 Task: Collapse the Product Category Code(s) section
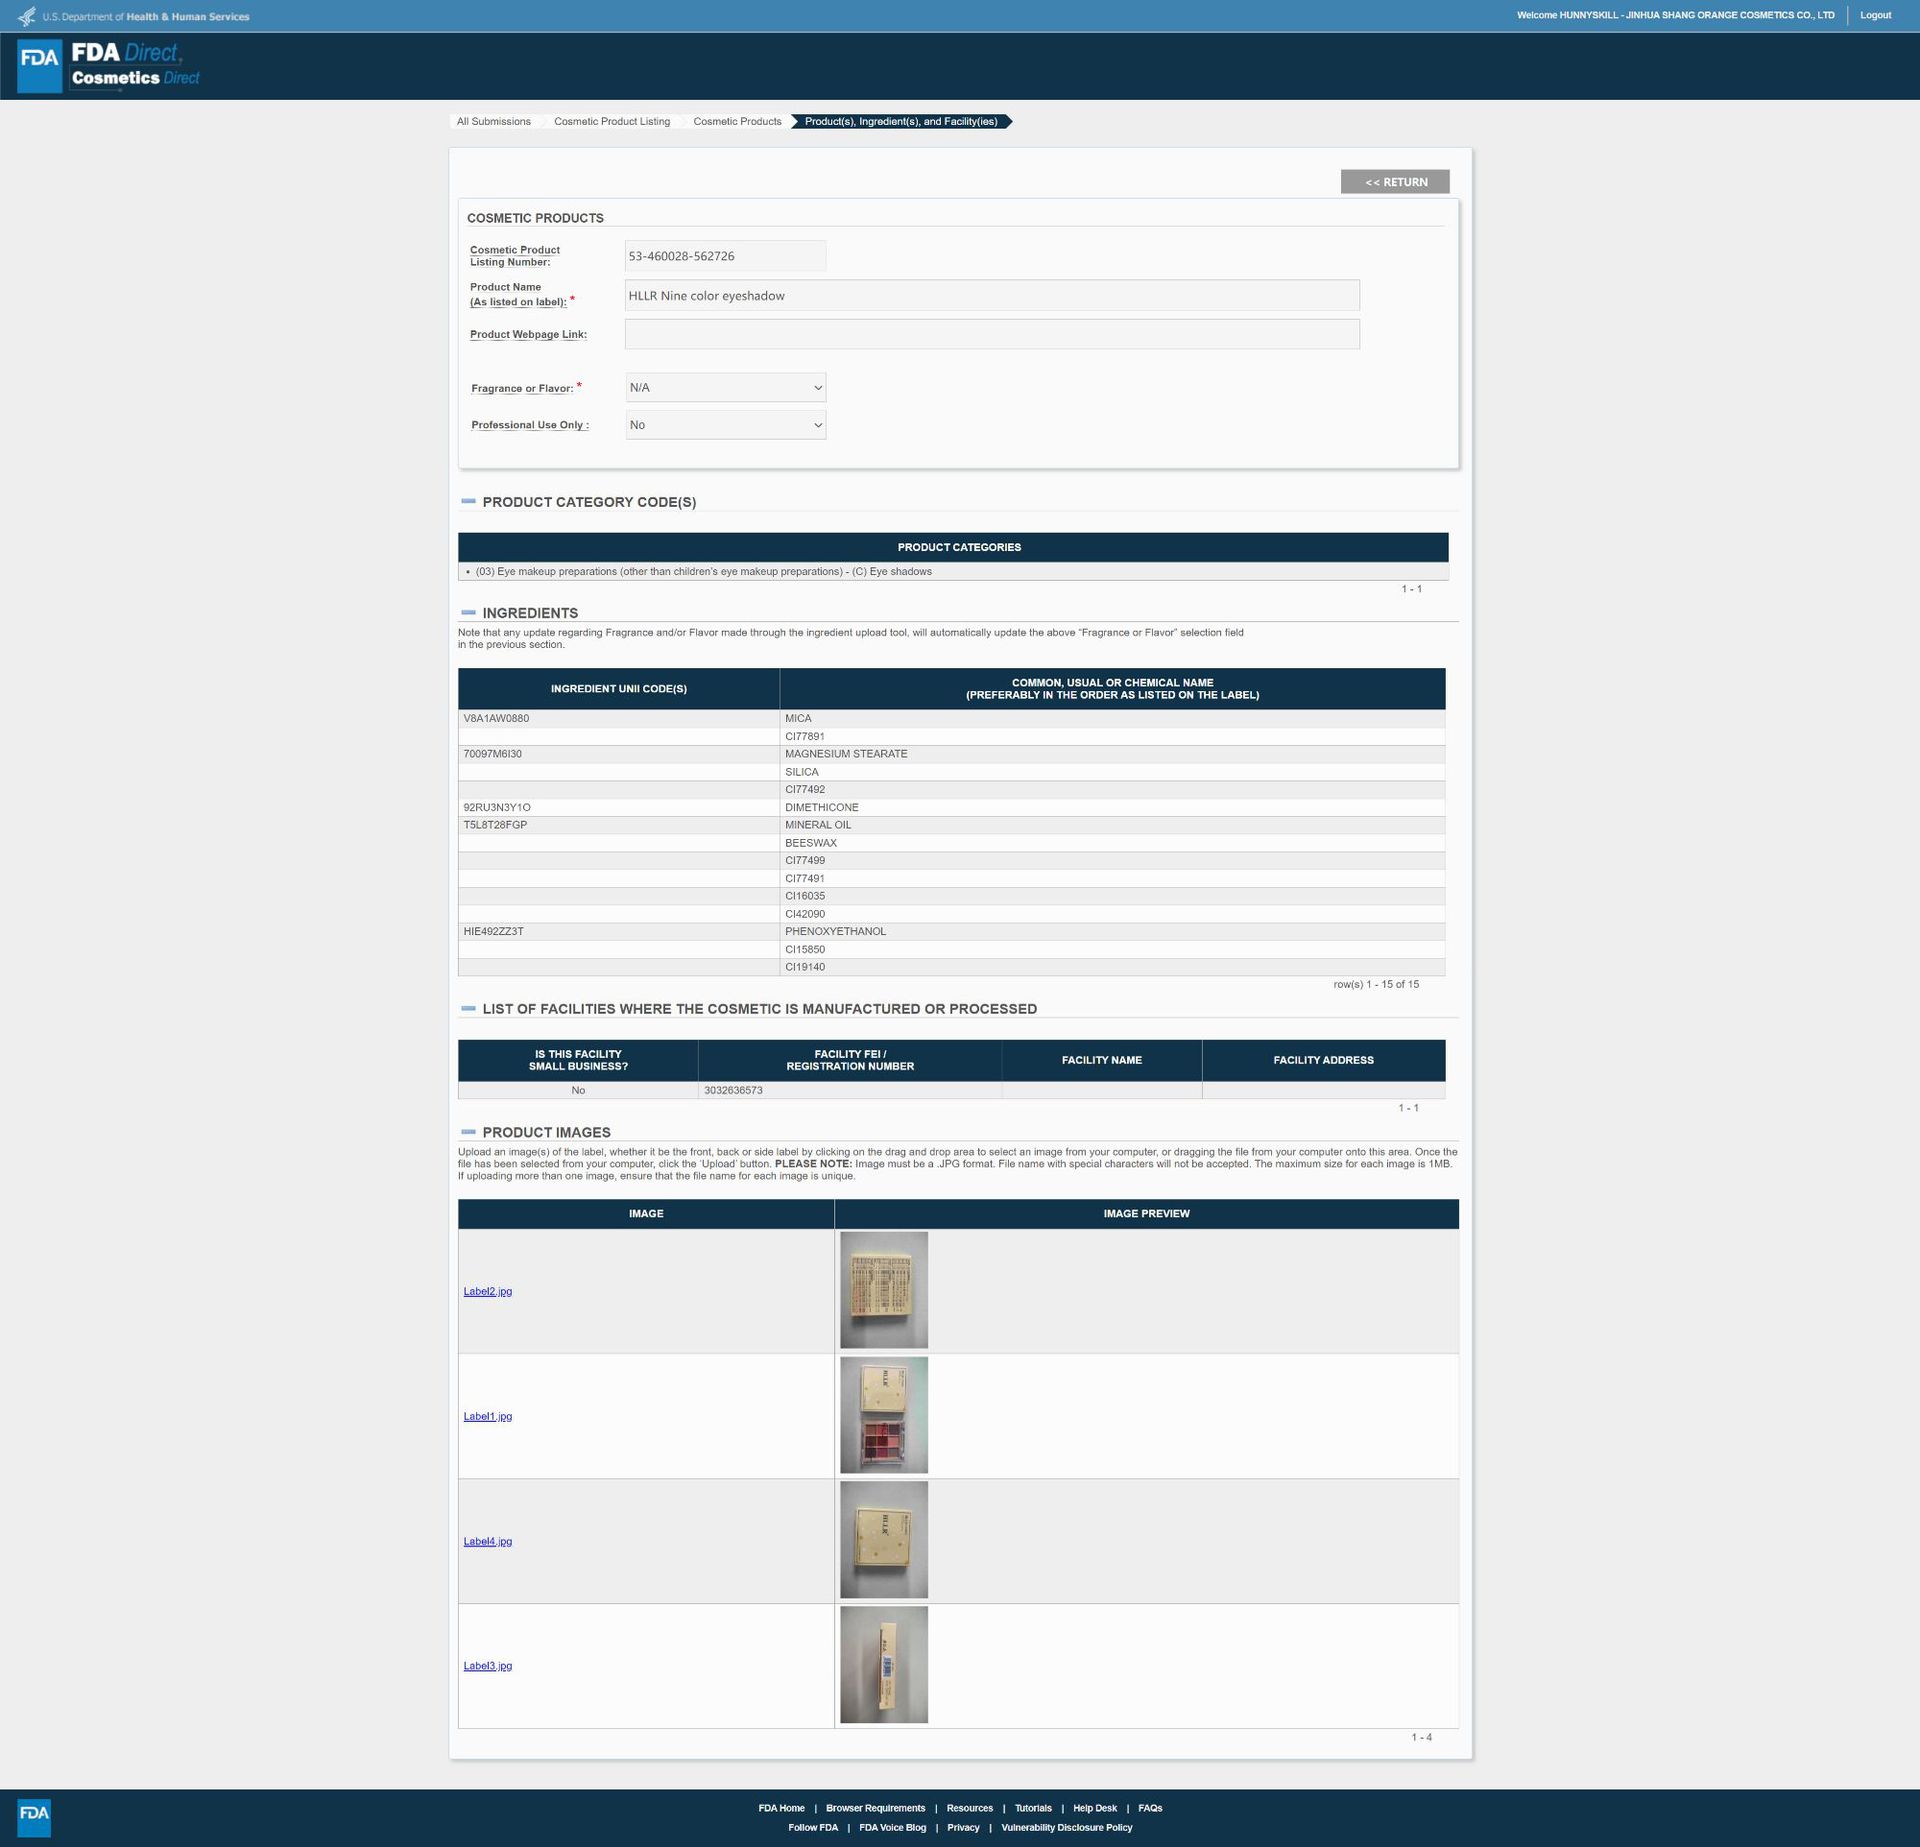(468, 502)
